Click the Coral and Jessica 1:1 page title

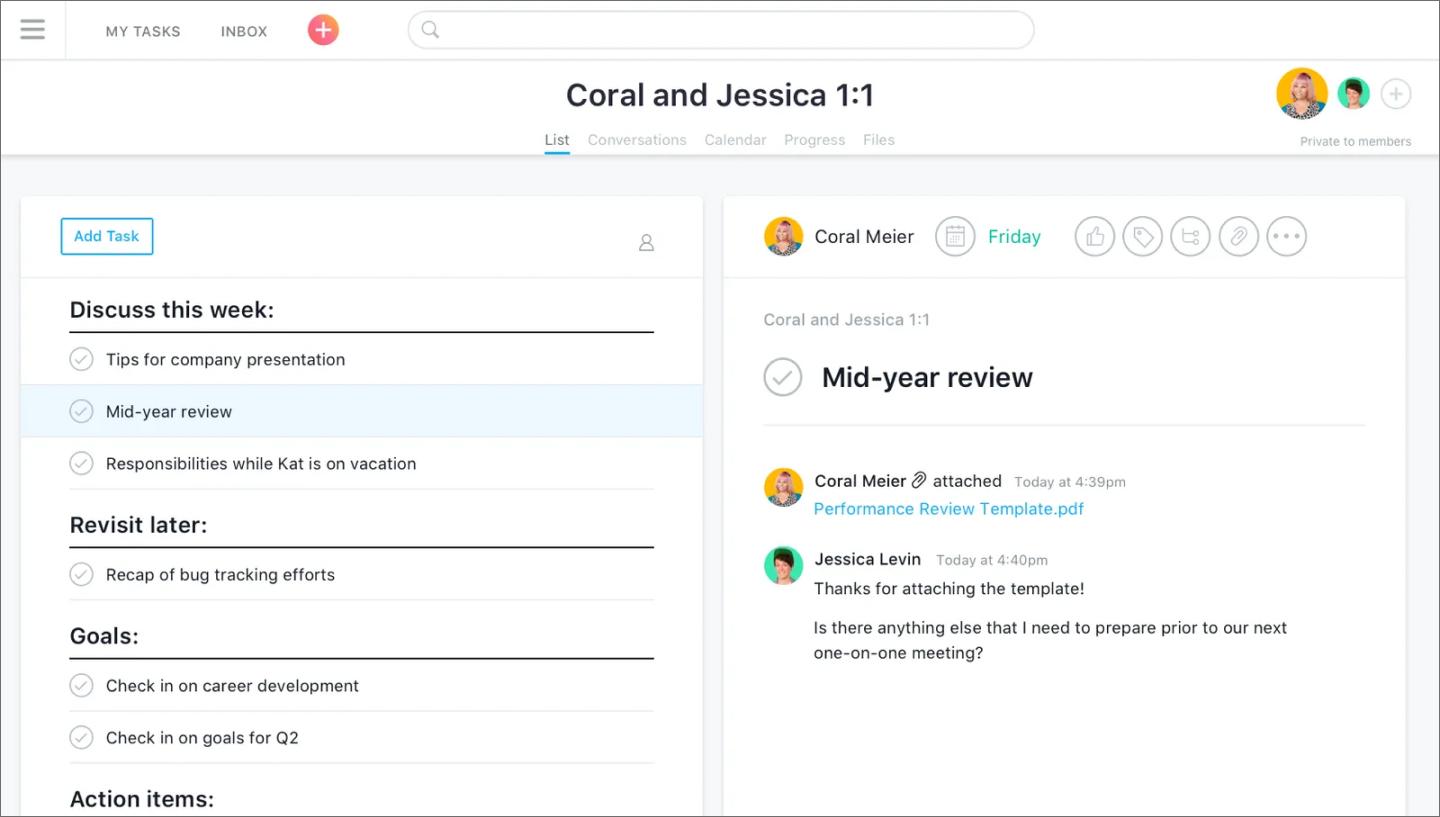pyautogui.click(x=720, y=95)
